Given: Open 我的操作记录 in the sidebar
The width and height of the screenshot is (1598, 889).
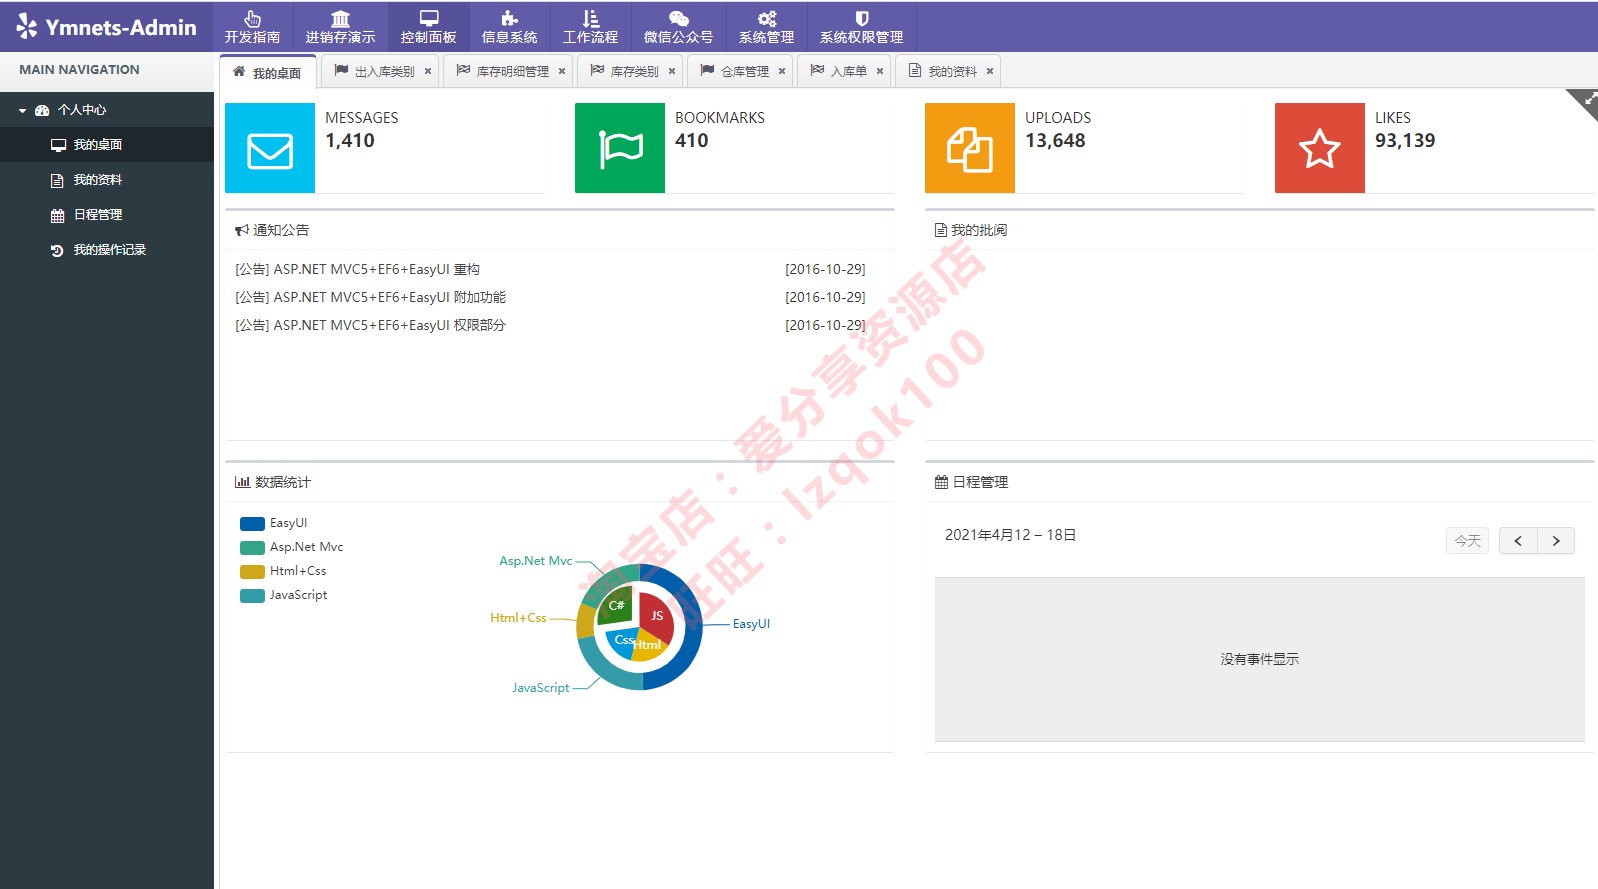Looking at the screenshot, I should pos(107,249).
